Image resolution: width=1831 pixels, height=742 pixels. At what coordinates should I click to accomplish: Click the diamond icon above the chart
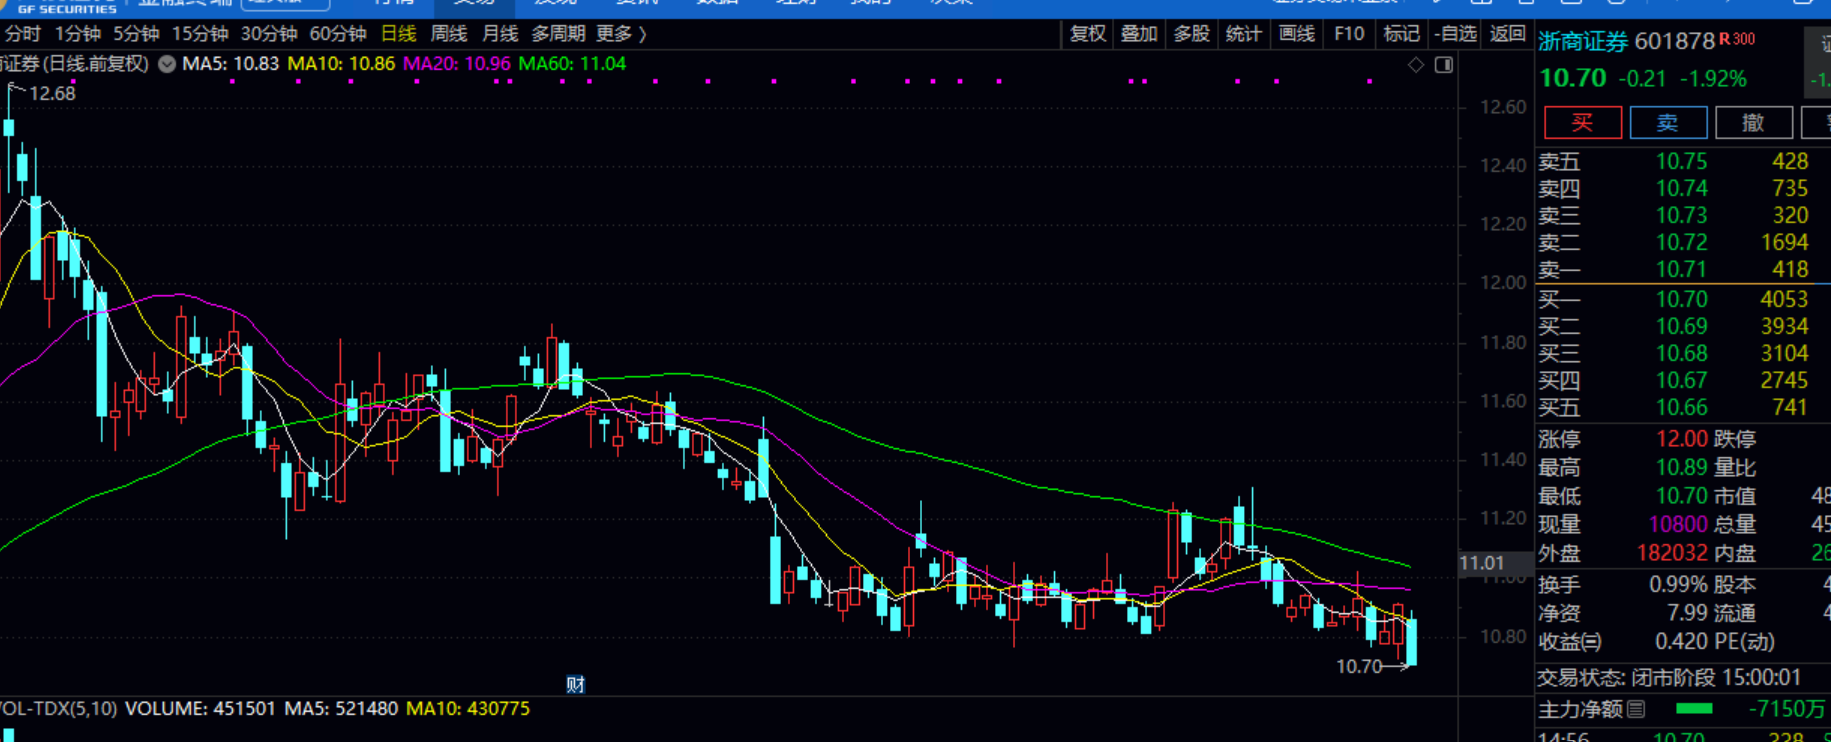tap(1416, 65)
